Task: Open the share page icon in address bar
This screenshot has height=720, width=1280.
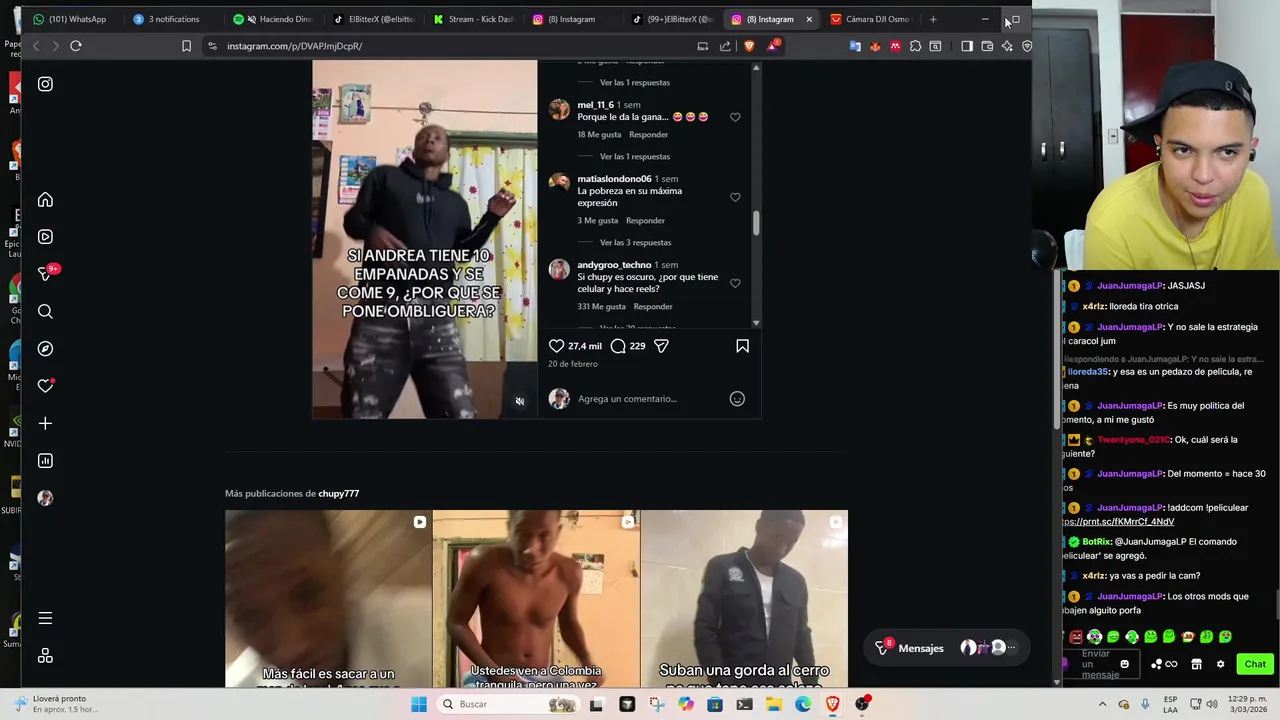Action: (725, 46)
